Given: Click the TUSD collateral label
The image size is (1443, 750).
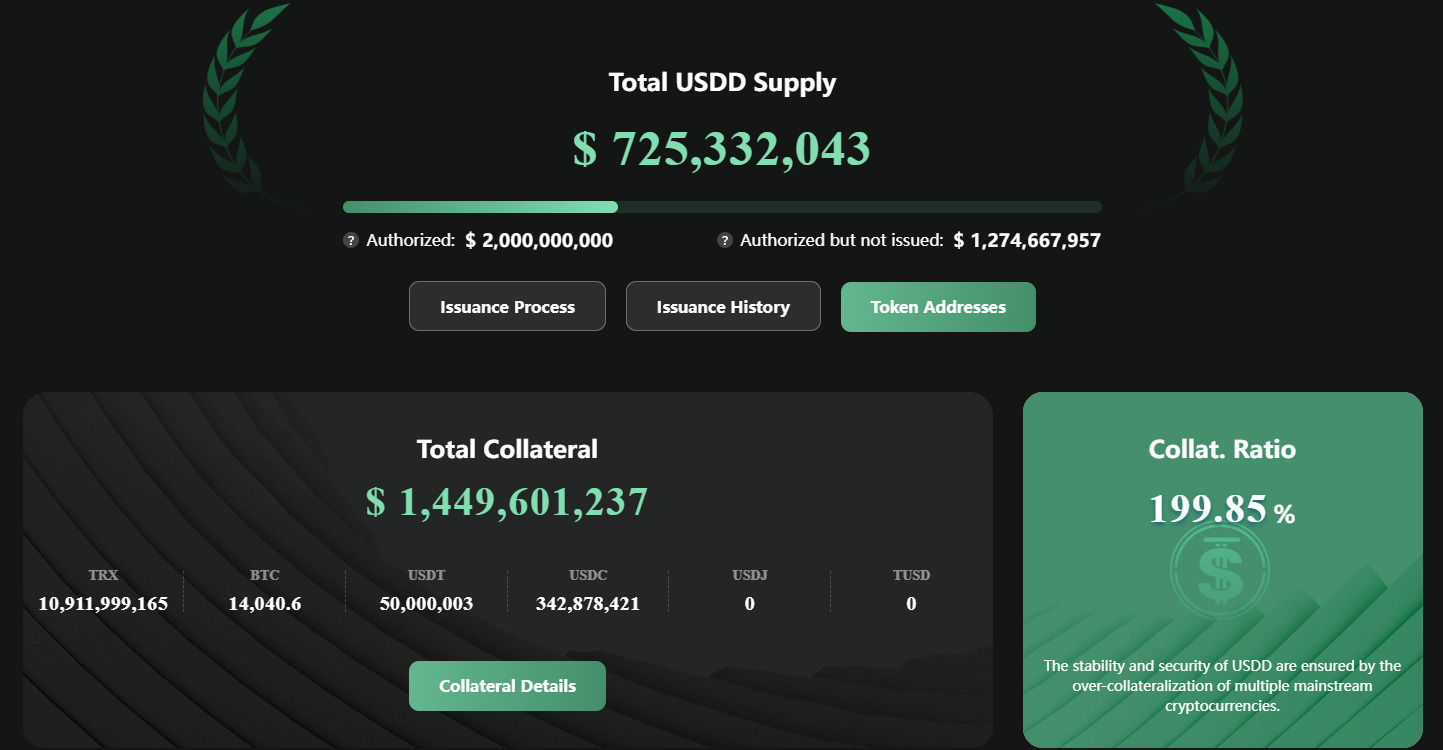Looking at the screenshot, I should click(x=911, y=575).
